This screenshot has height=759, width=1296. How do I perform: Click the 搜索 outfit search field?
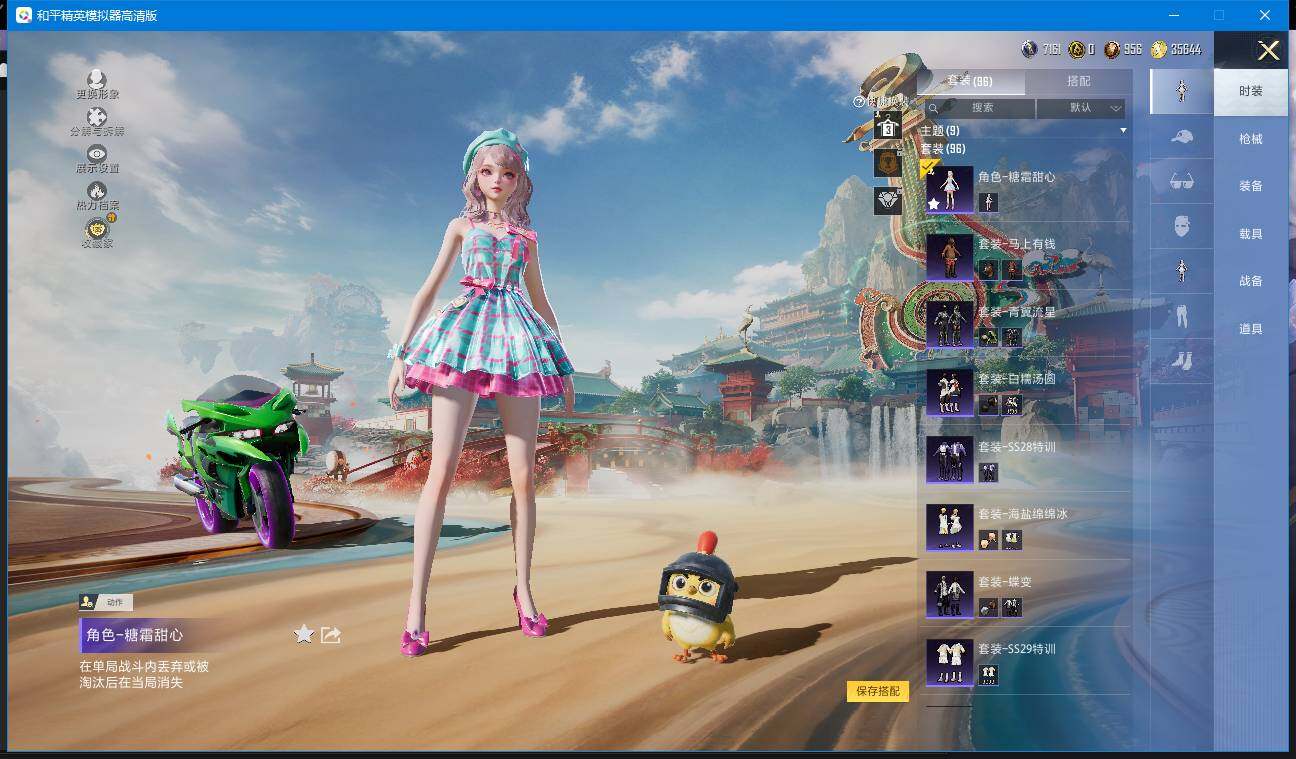pyautogui.click(x=980, y=108)
